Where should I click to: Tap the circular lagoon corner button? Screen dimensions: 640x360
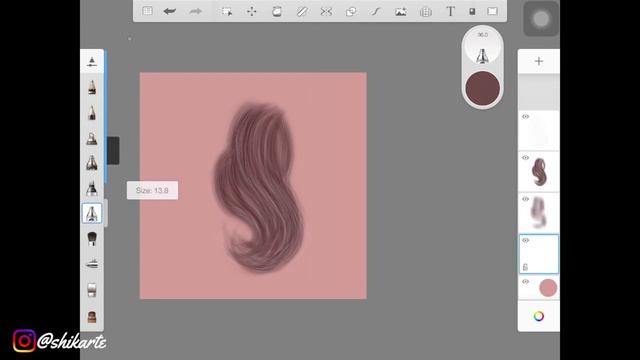pos(541,19)
